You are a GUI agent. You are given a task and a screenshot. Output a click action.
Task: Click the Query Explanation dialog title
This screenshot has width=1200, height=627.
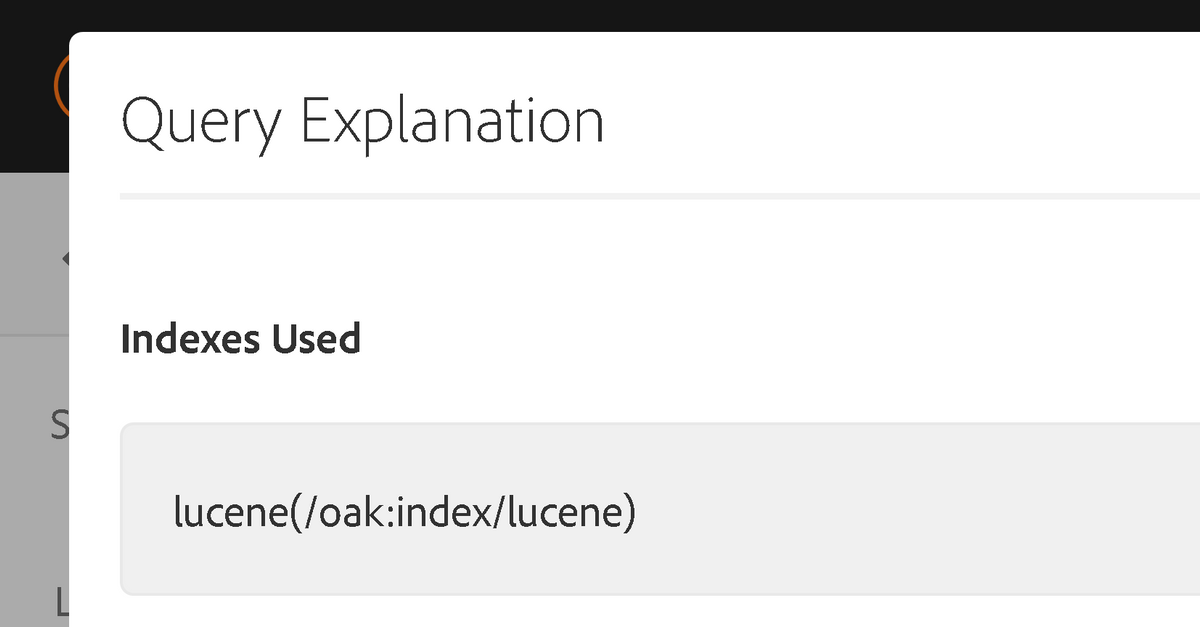(362, 122)
